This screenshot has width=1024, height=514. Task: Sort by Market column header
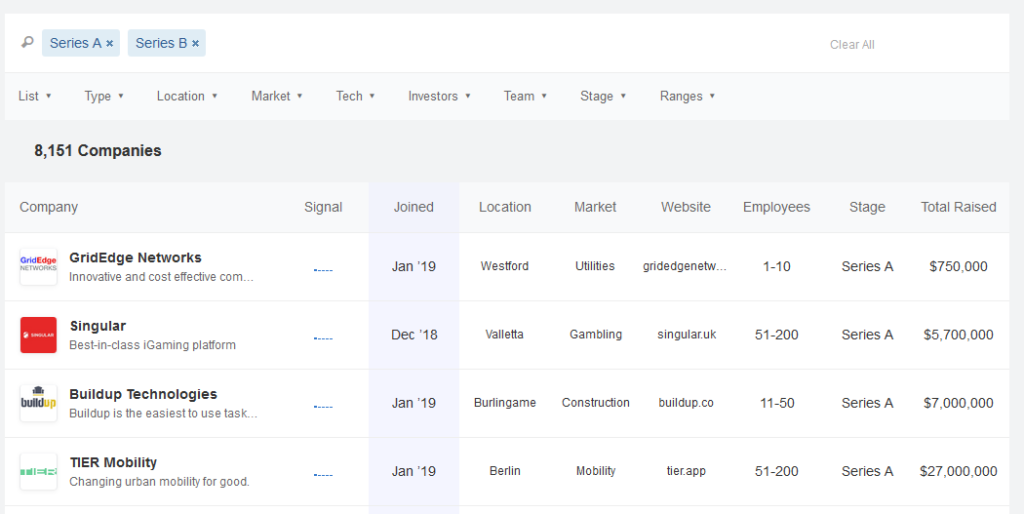coord(595,207)
